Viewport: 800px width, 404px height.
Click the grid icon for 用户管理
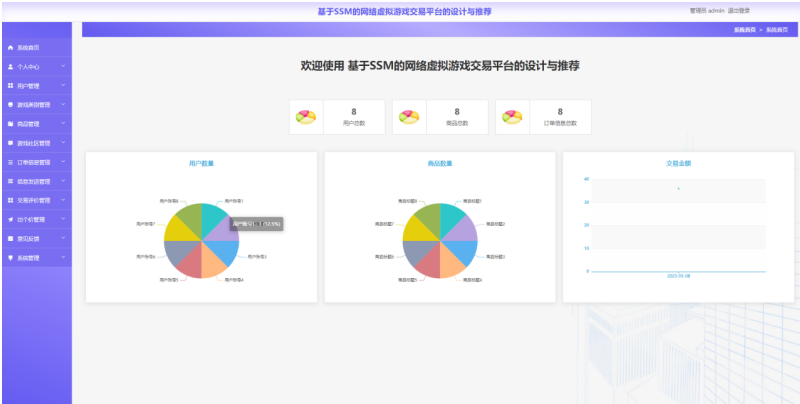(x=10, y=86)
